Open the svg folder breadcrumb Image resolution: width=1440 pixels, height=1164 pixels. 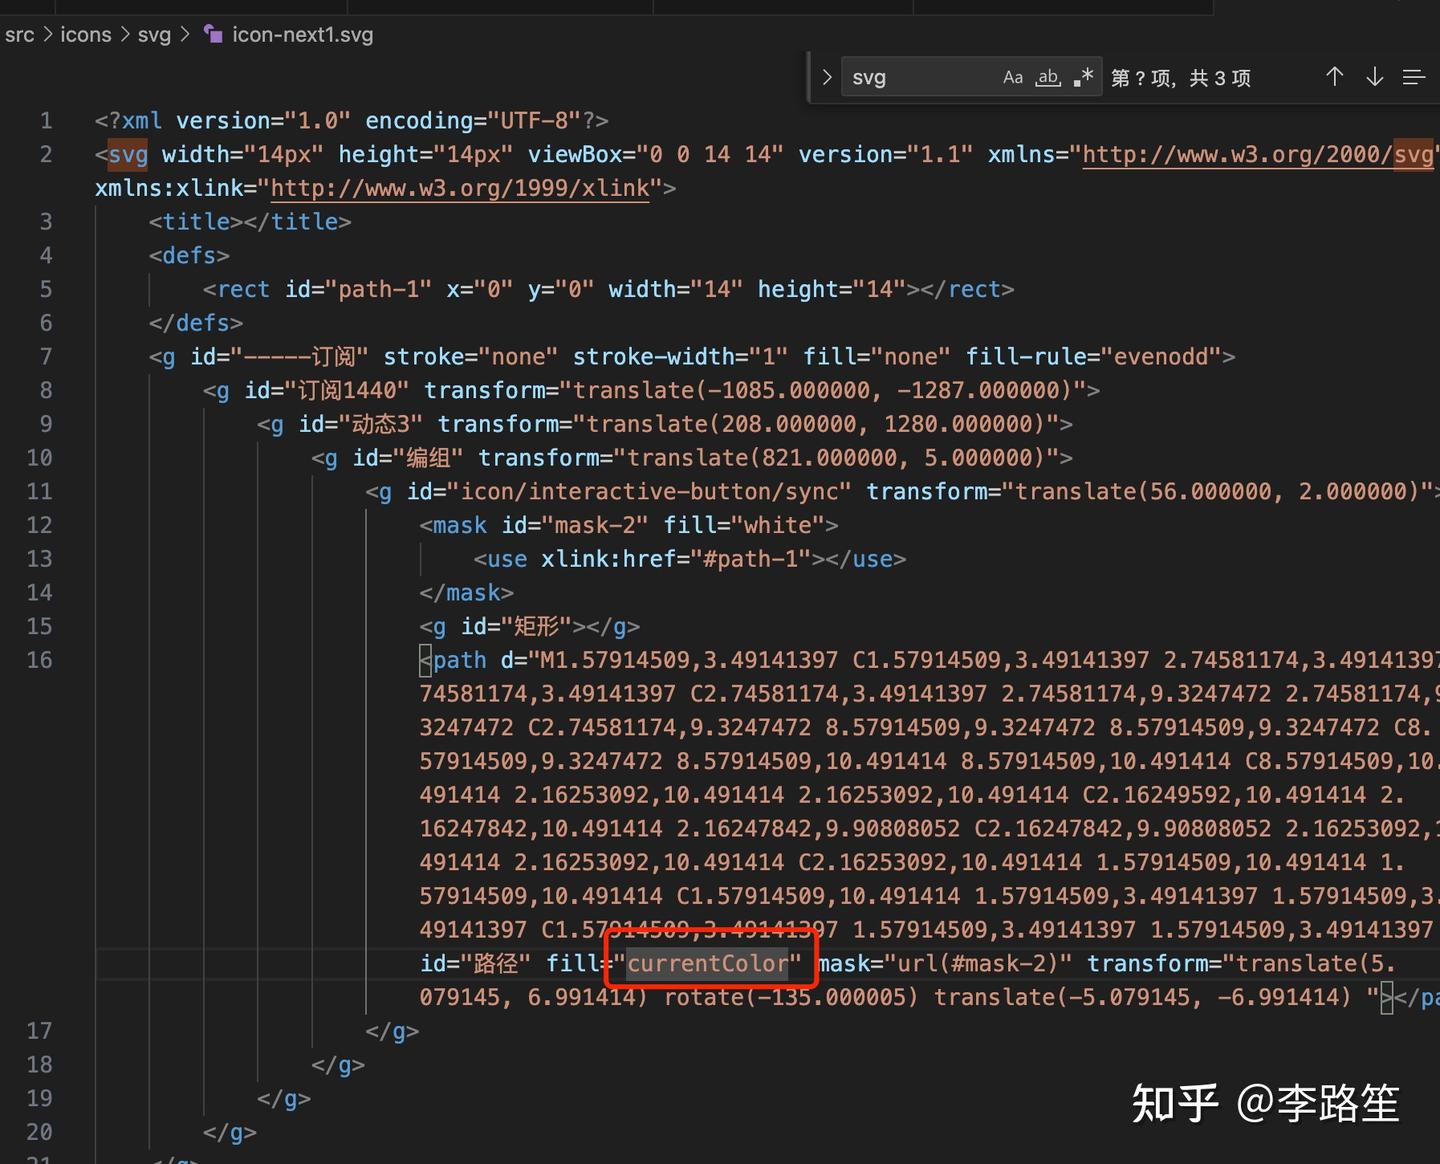[x=154, y=34]
